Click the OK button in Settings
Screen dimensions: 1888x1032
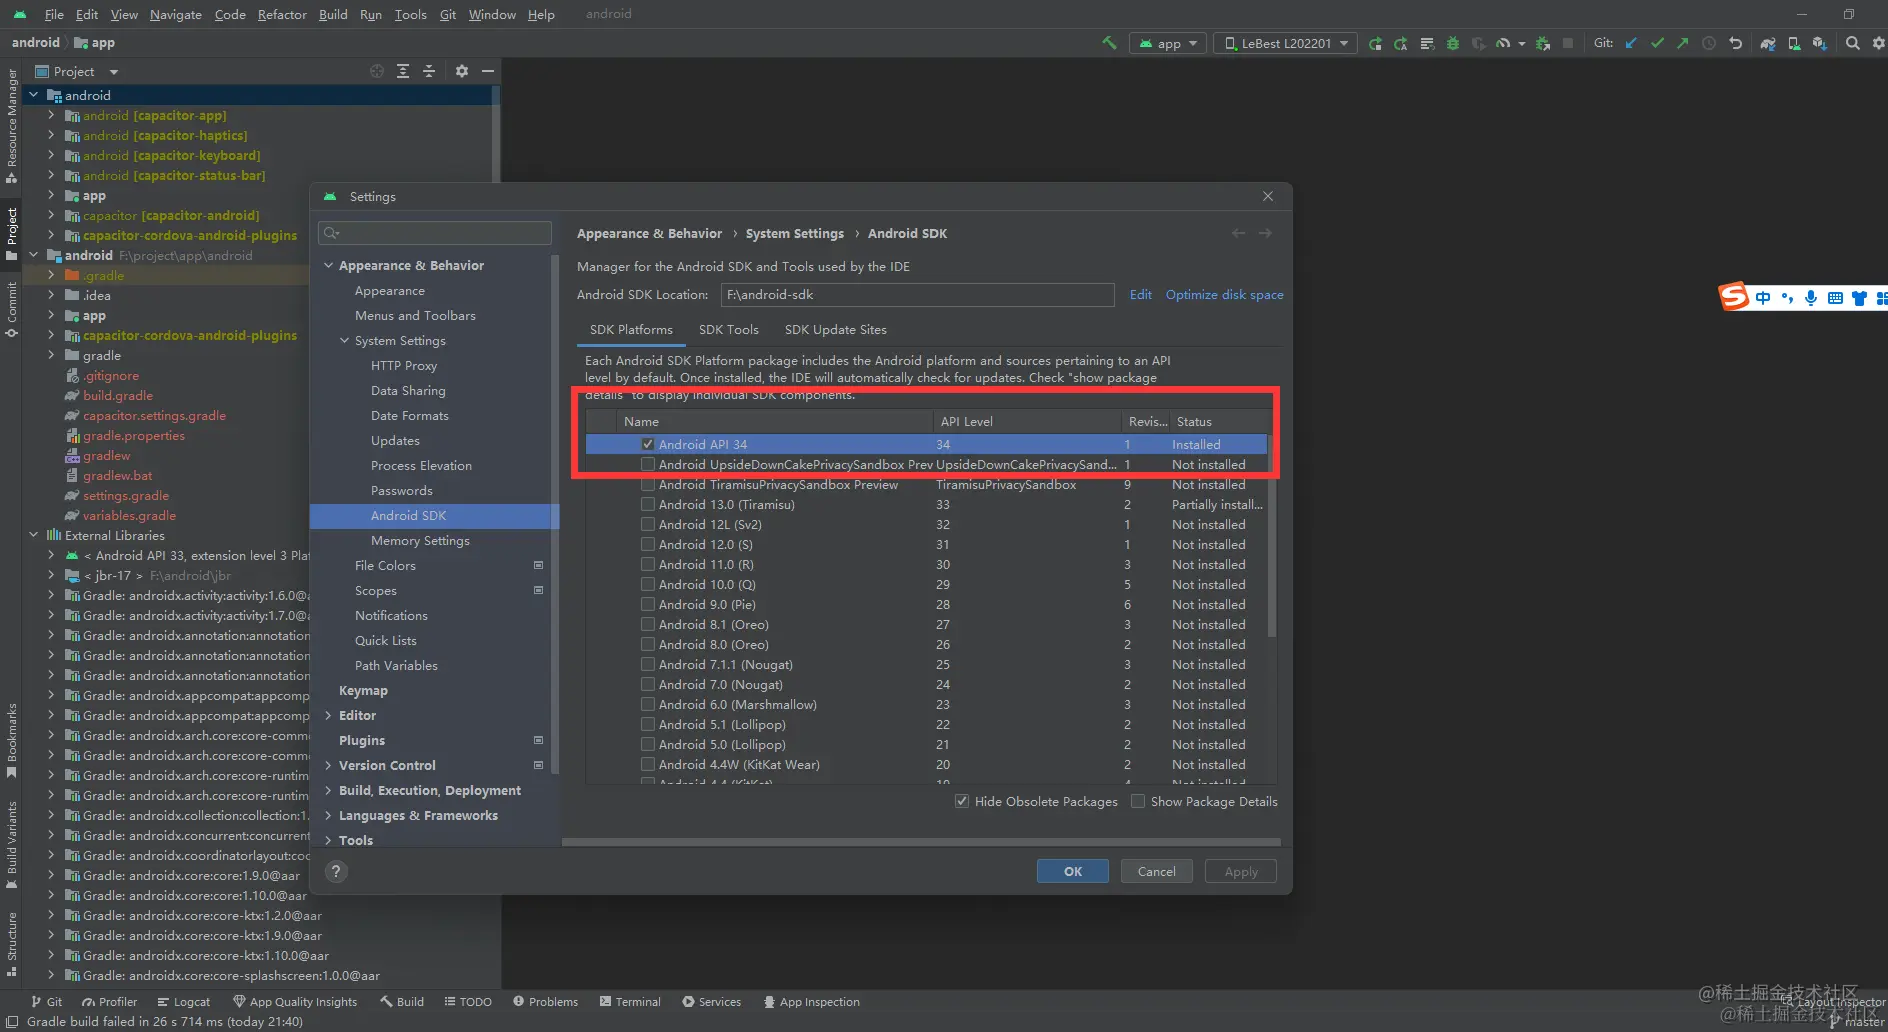click(x=1073, y=871)
